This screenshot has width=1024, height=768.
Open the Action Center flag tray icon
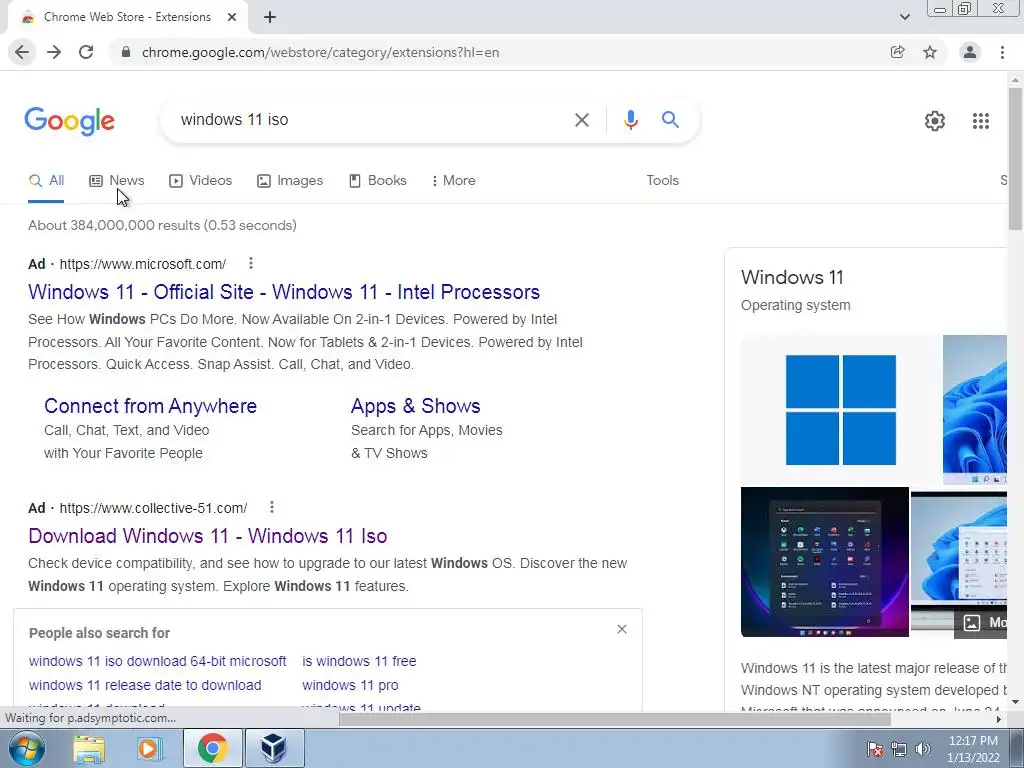click(x=875, y=749)
